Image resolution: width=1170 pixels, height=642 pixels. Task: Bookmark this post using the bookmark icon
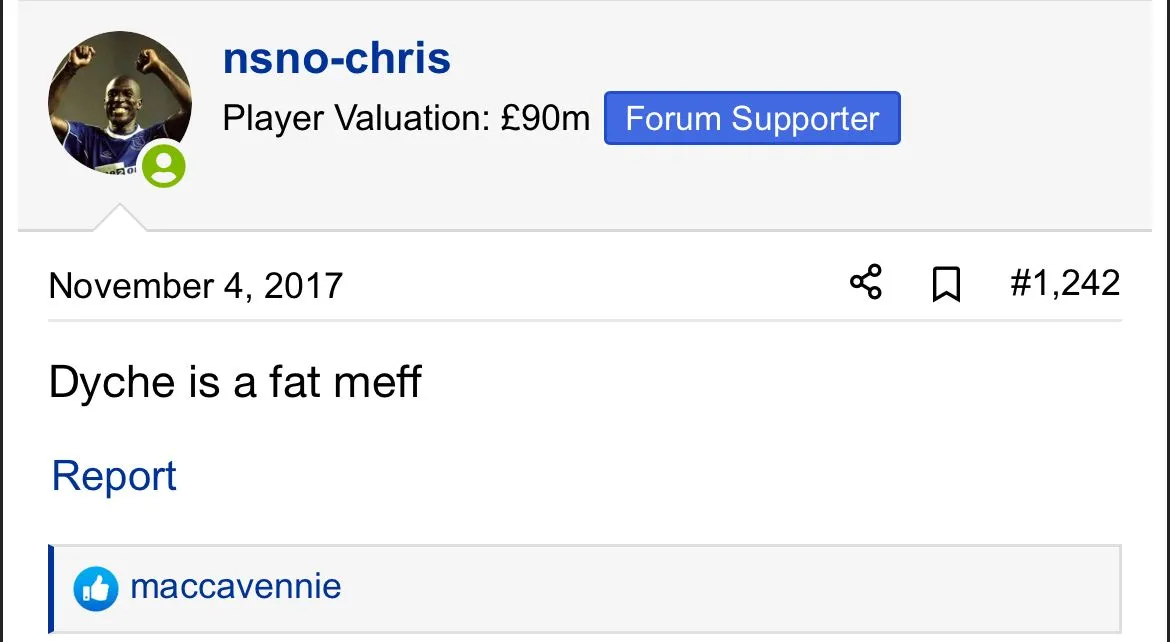945,285
